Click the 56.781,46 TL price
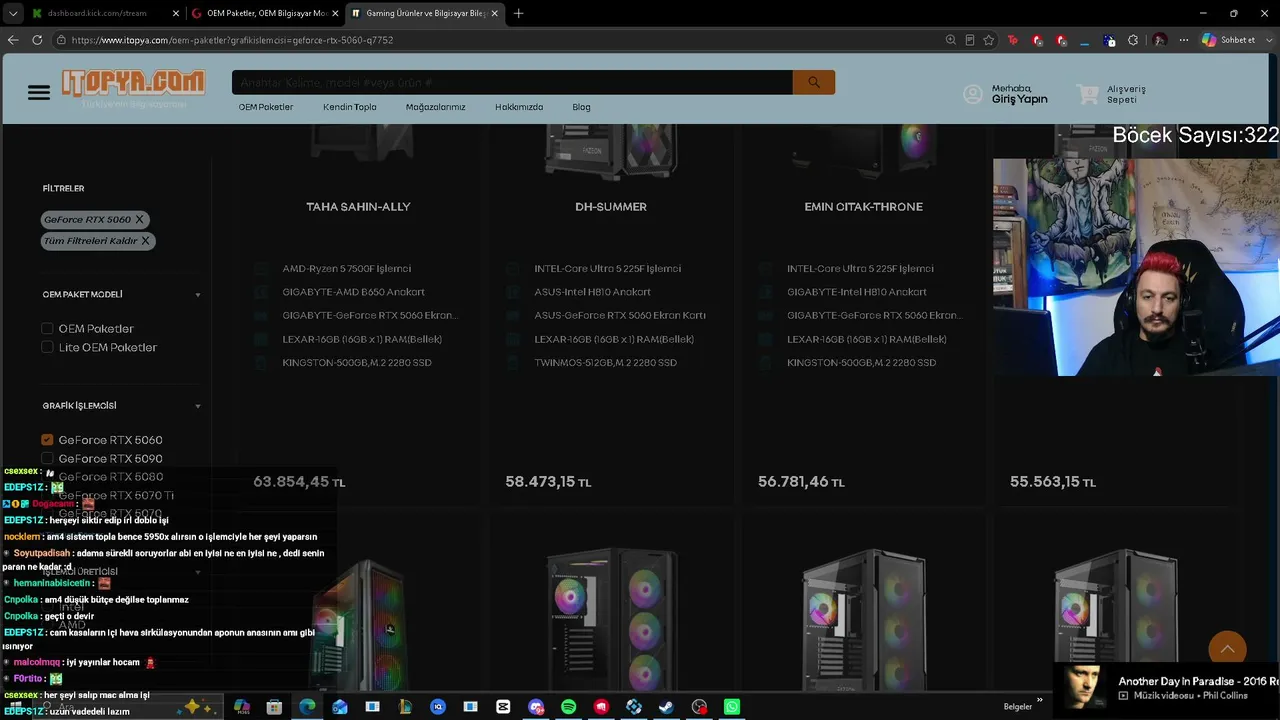The width and height of the screenshot is (1280, 720). [x=801, y=482]
